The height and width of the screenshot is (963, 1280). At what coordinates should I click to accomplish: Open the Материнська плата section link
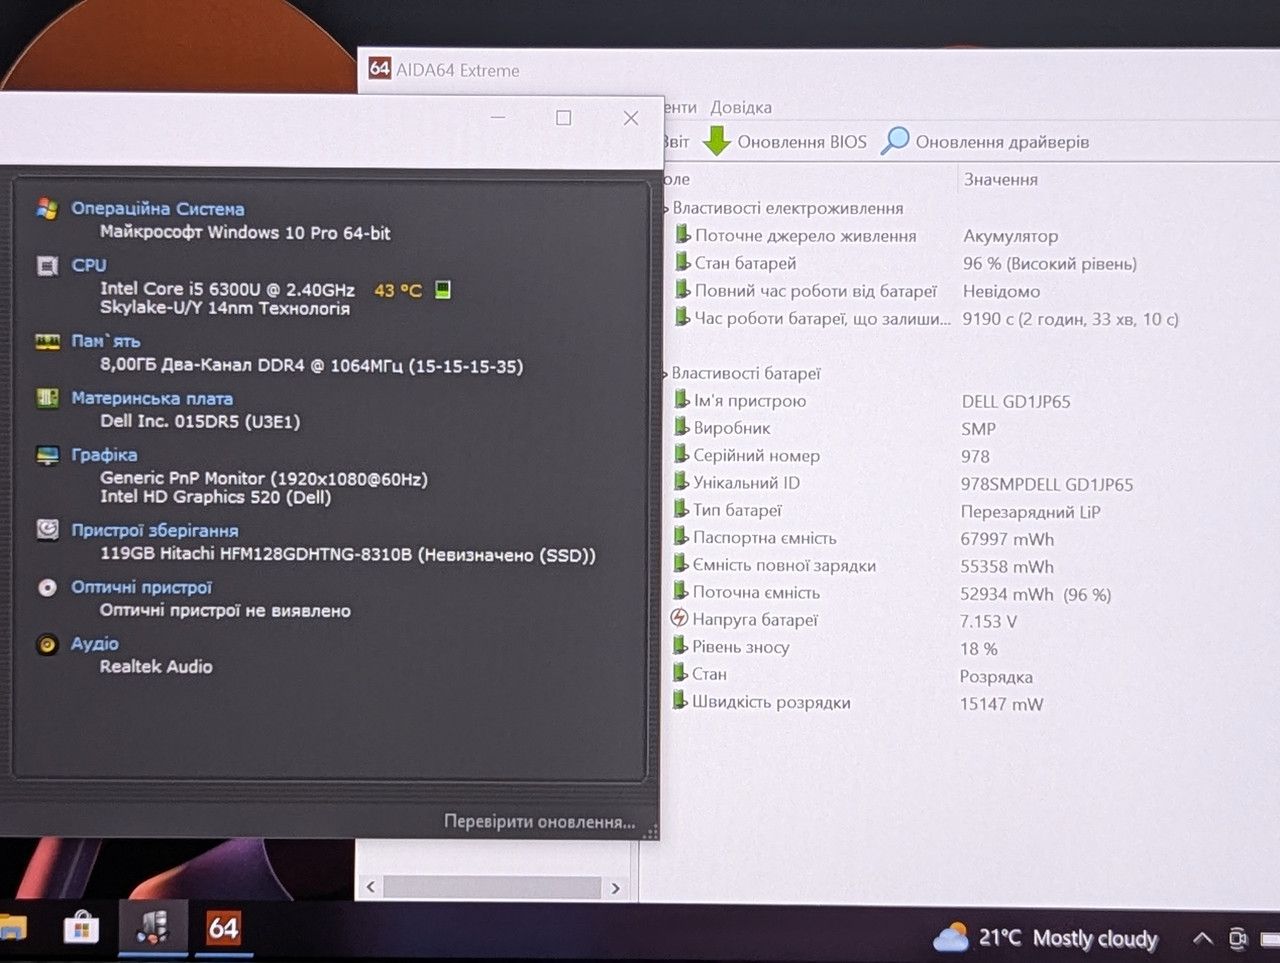point(152,398)
